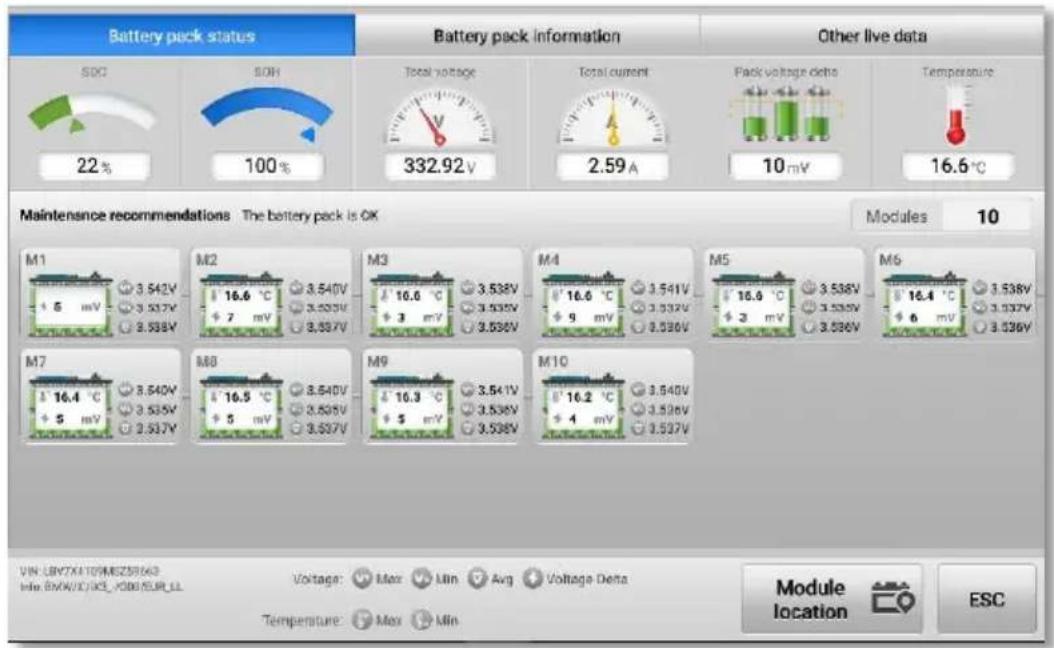Open Module location view
Screen dimensions: 1054x648
click(832, 599)
